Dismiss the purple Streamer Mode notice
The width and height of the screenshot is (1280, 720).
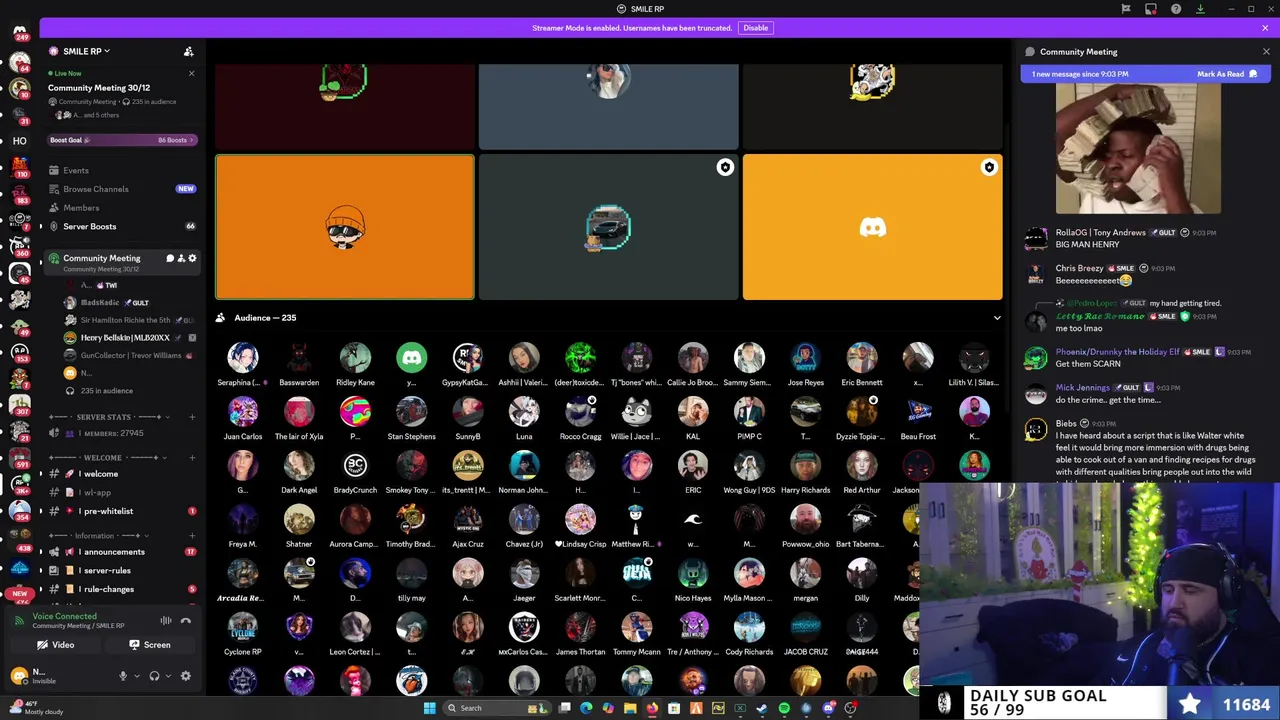[1266, 28]
